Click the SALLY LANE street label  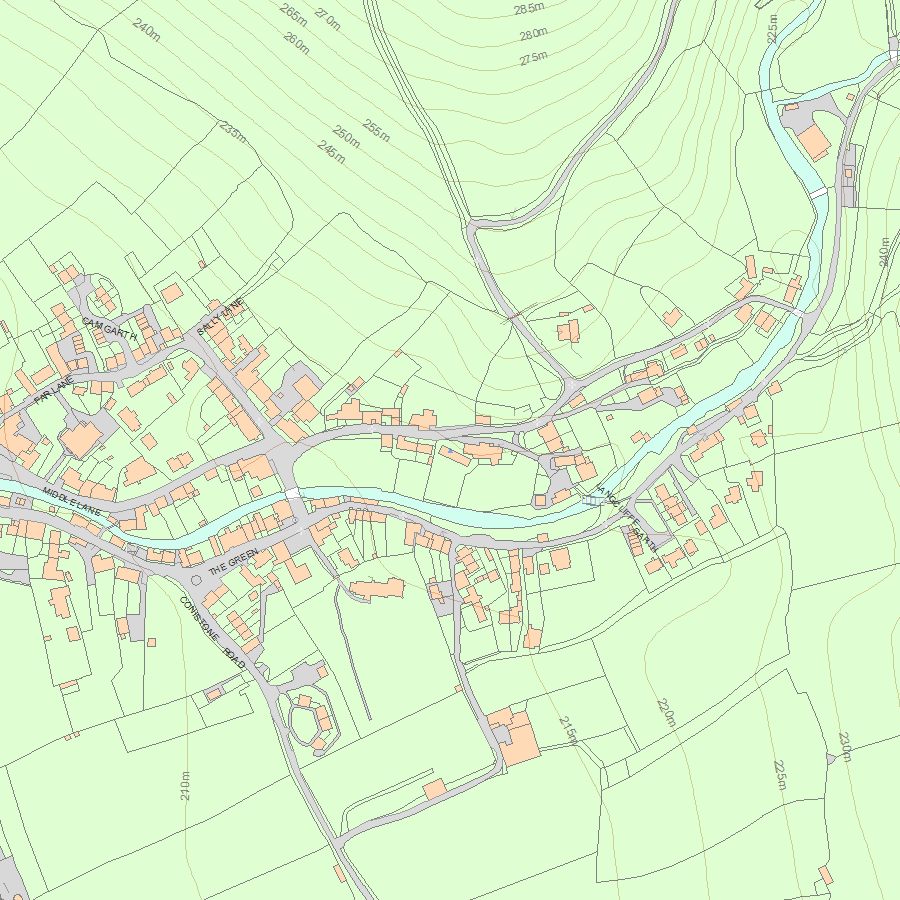[220, 316]
